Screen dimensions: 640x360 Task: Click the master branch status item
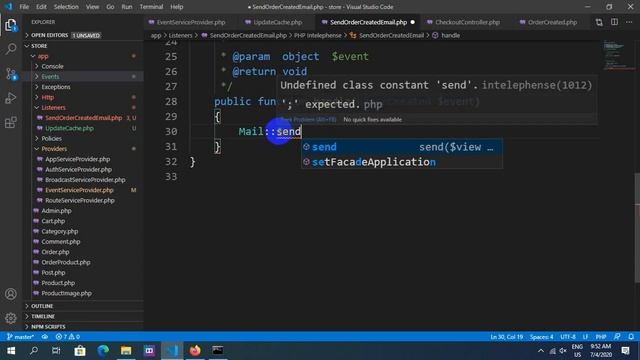tap(20, 337)
